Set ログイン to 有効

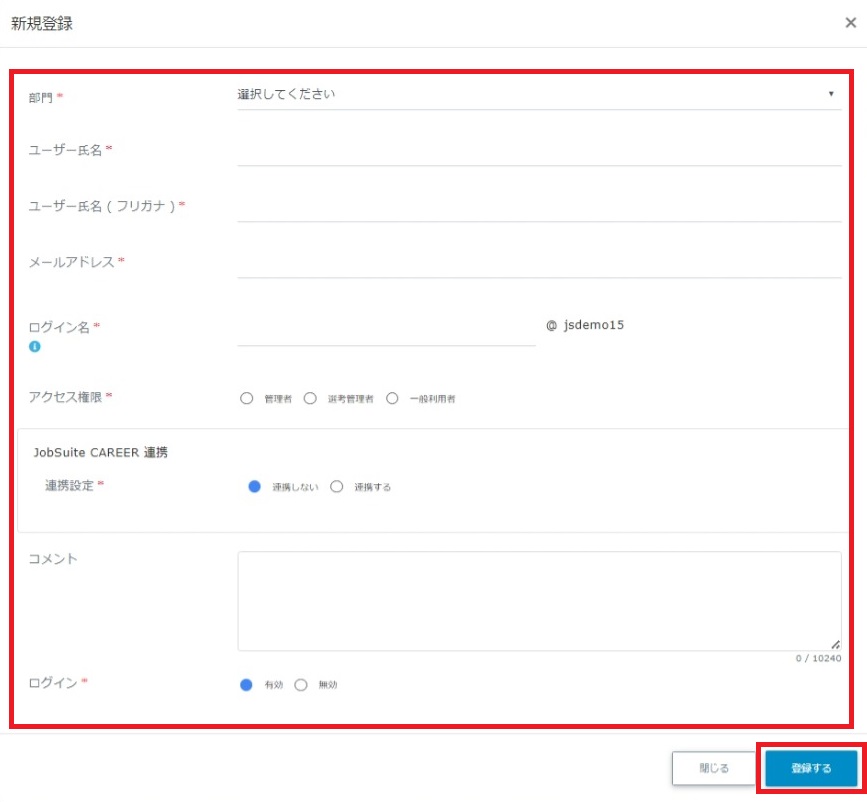247,685
